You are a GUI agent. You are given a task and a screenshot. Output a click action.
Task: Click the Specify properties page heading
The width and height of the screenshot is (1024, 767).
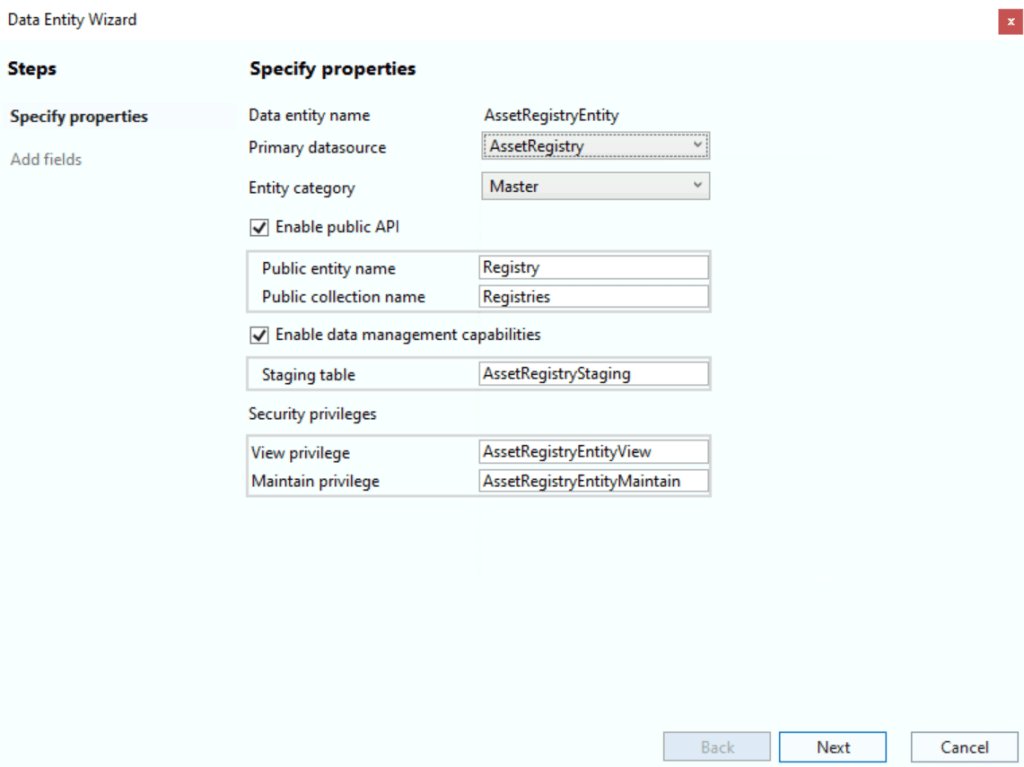click(332, 70)
